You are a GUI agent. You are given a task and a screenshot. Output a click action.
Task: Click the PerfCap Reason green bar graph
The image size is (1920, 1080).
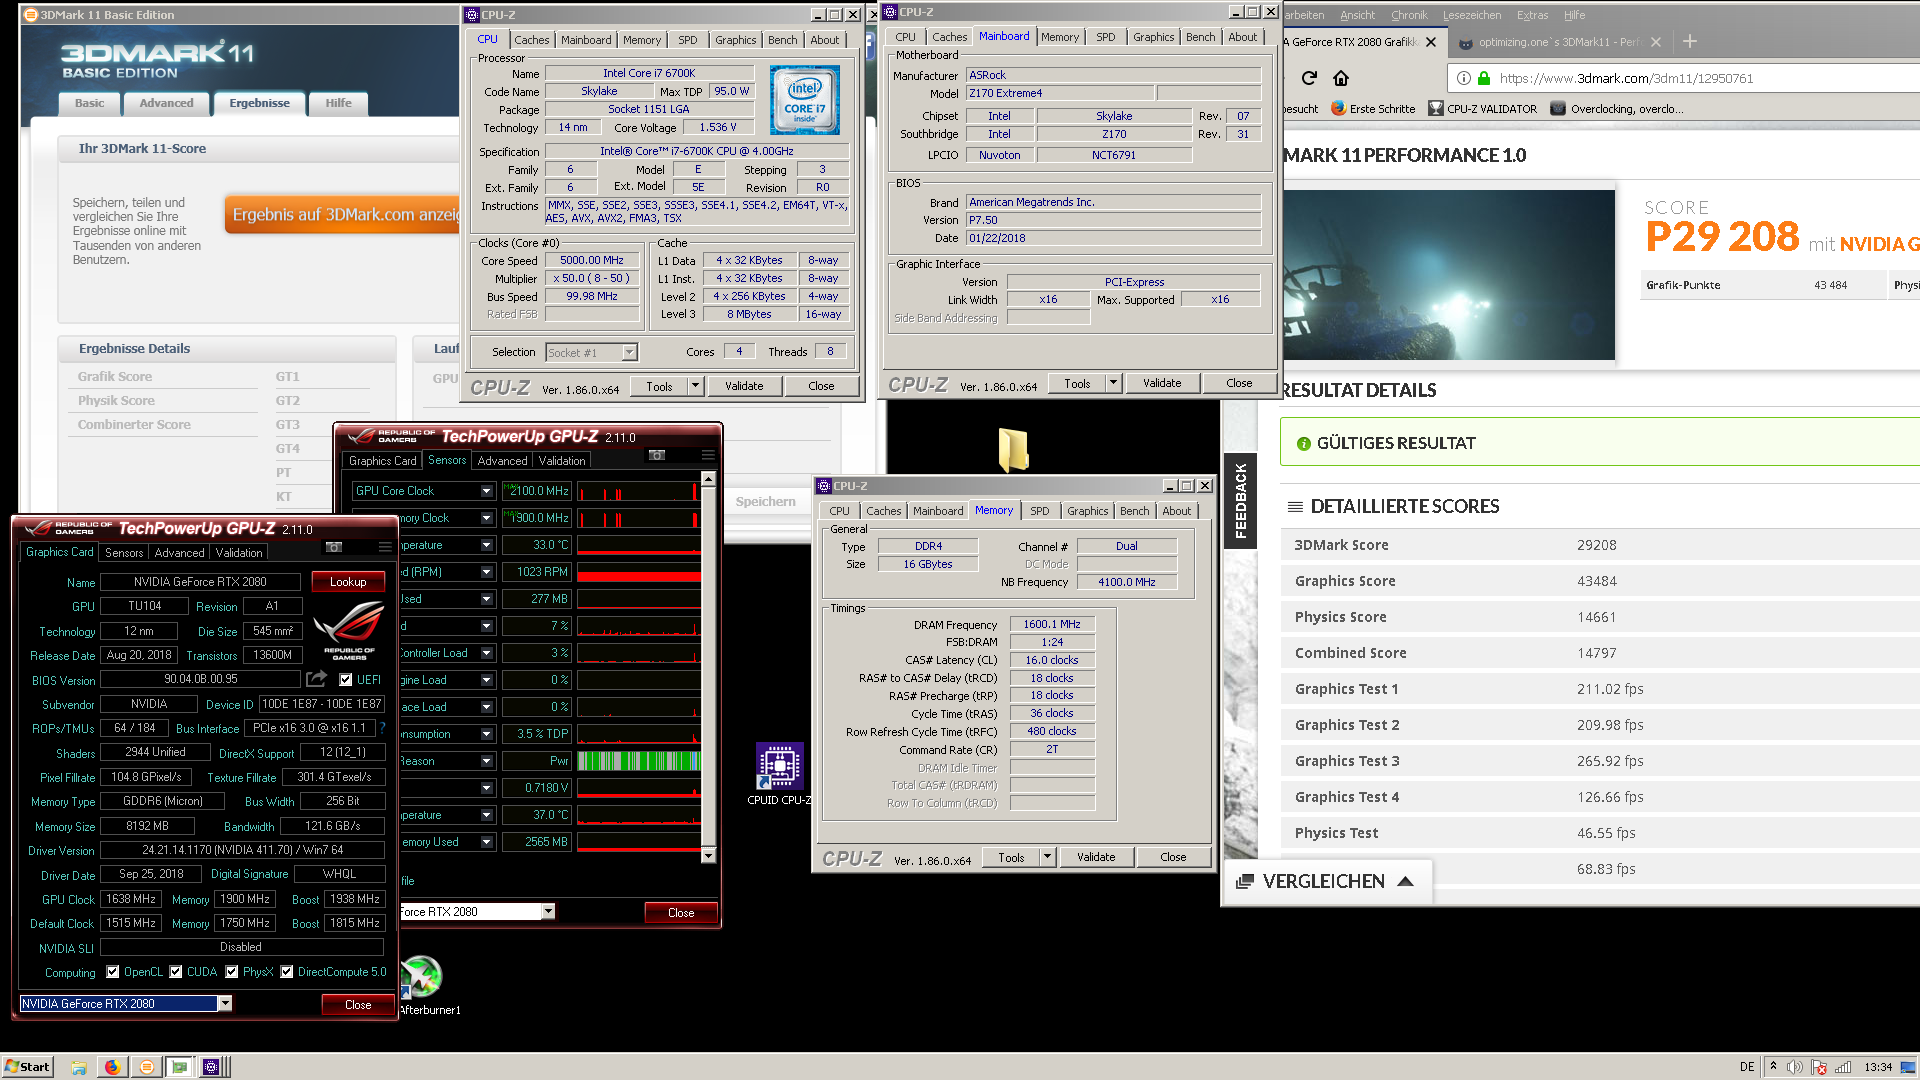pos(638,761)
